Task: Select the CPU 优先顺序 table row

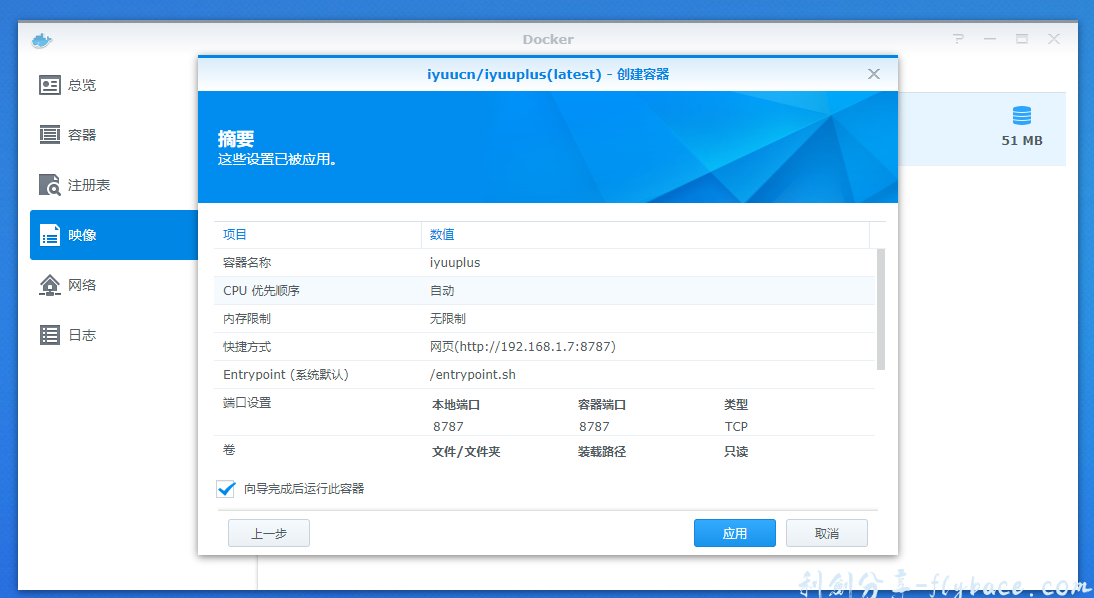Action: 500,290
